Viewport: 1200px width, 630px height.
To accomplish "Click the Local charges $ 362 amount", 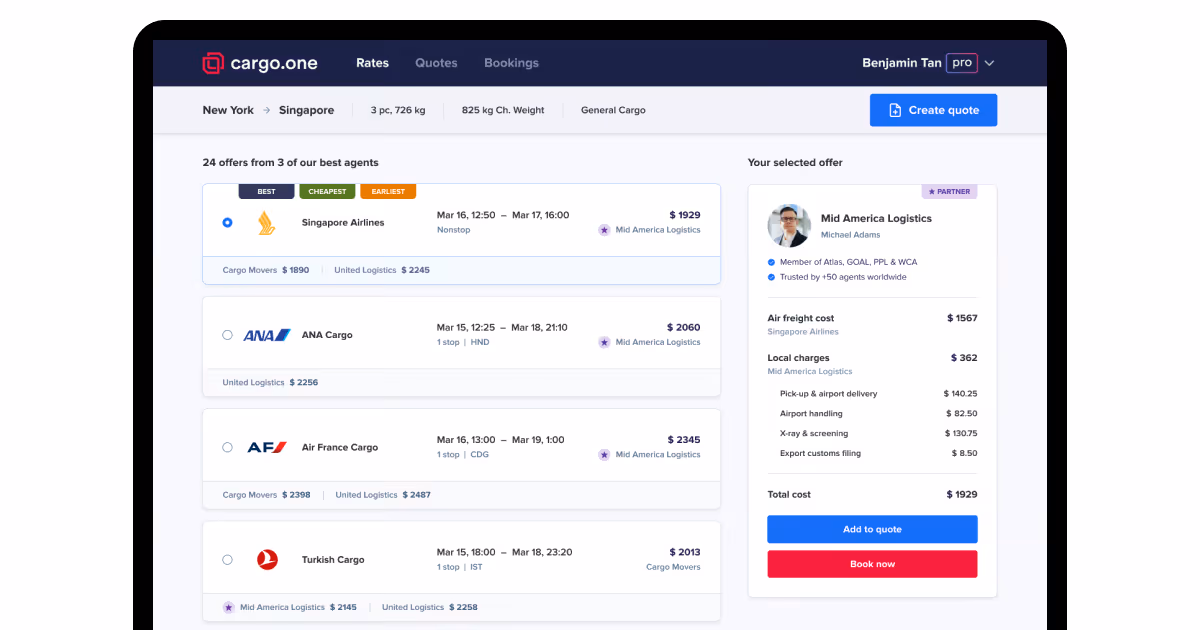I will pos(964,358).
